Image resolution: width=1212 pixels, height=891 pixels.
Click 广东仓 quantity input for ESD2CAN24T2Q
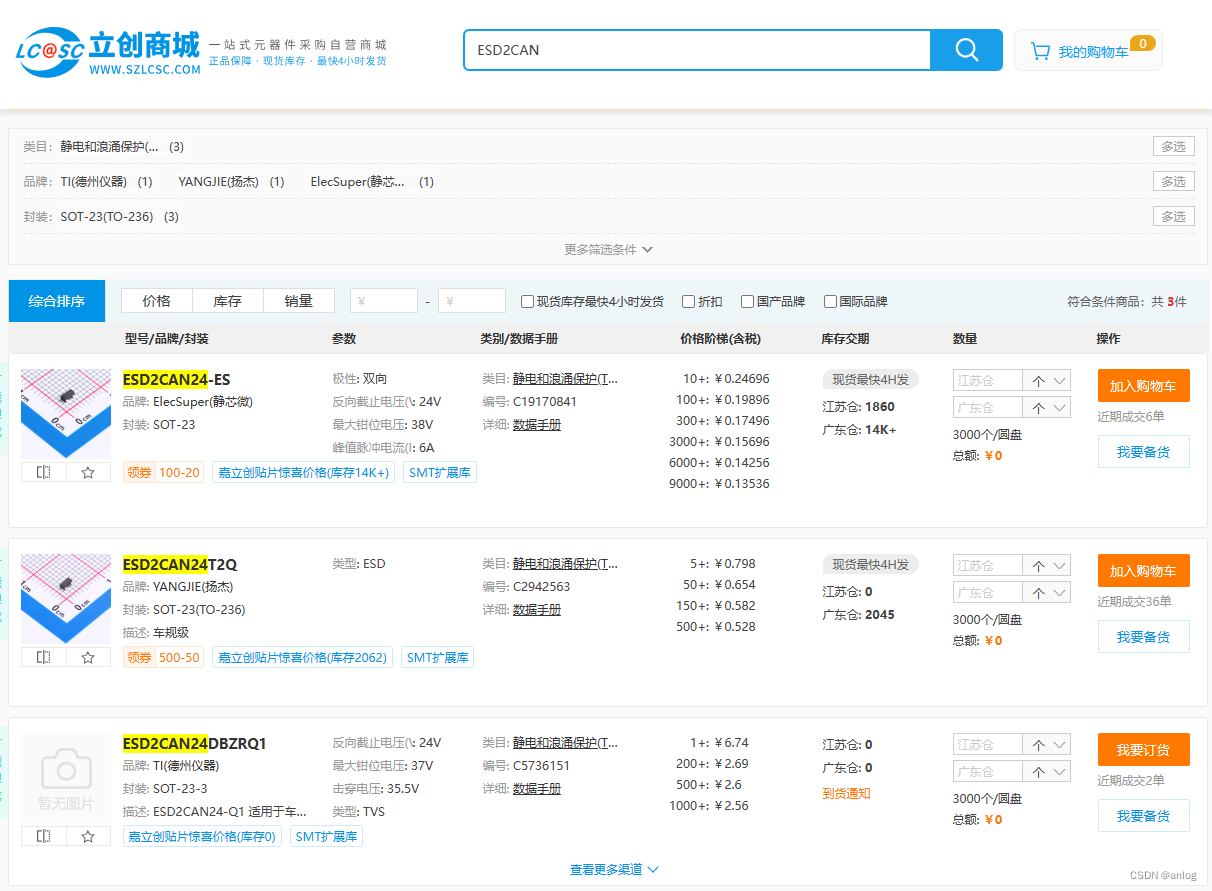[x=988, y=592]
